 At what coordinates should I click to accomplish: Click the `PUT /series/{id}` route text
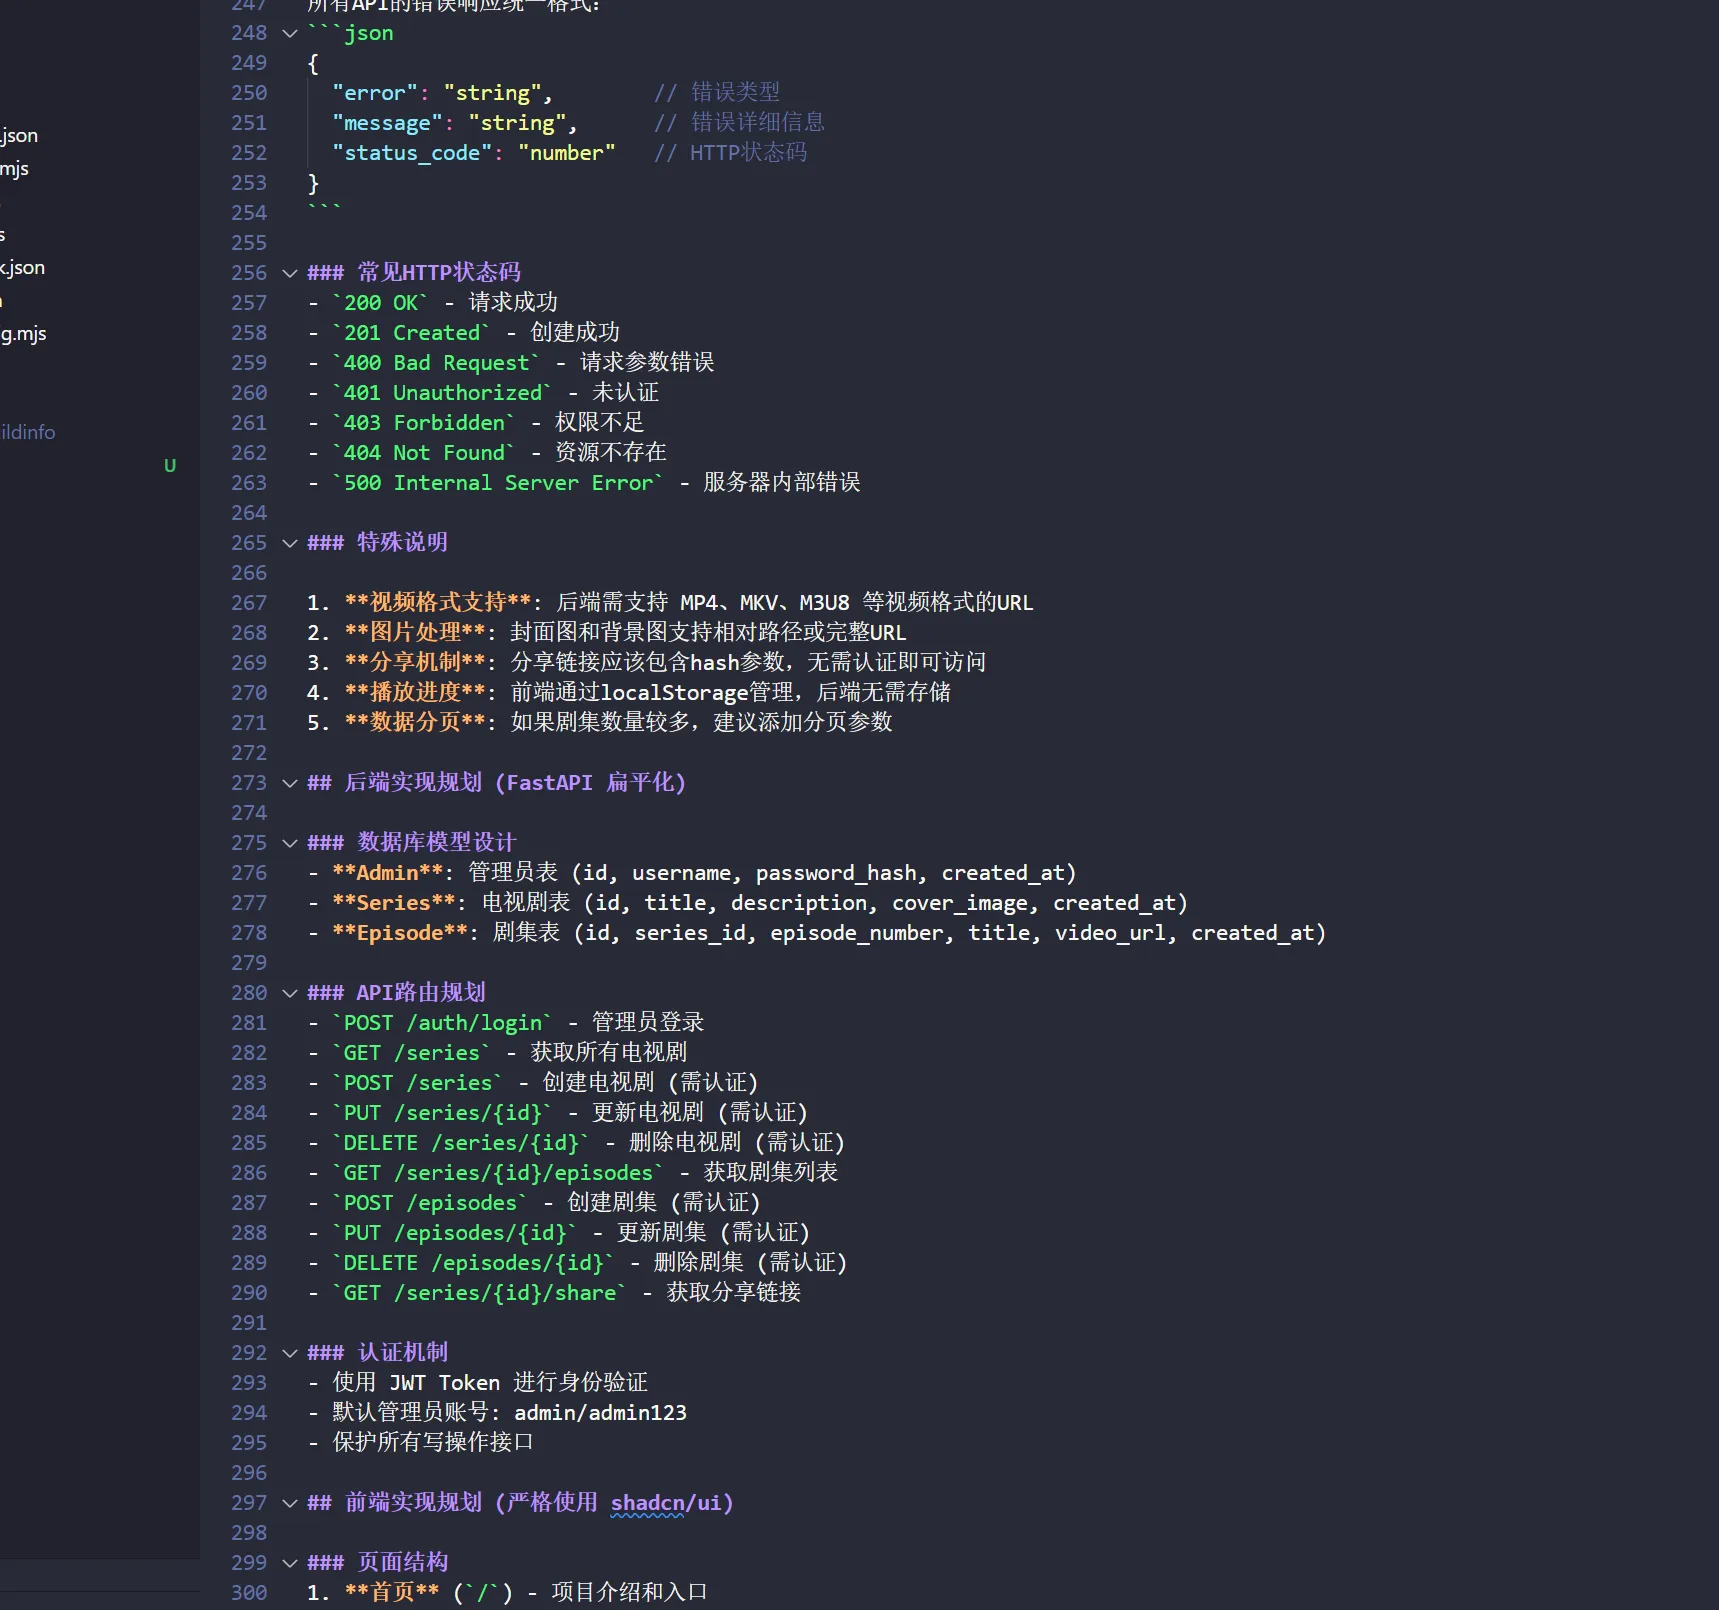click(x=442, y=1113)
